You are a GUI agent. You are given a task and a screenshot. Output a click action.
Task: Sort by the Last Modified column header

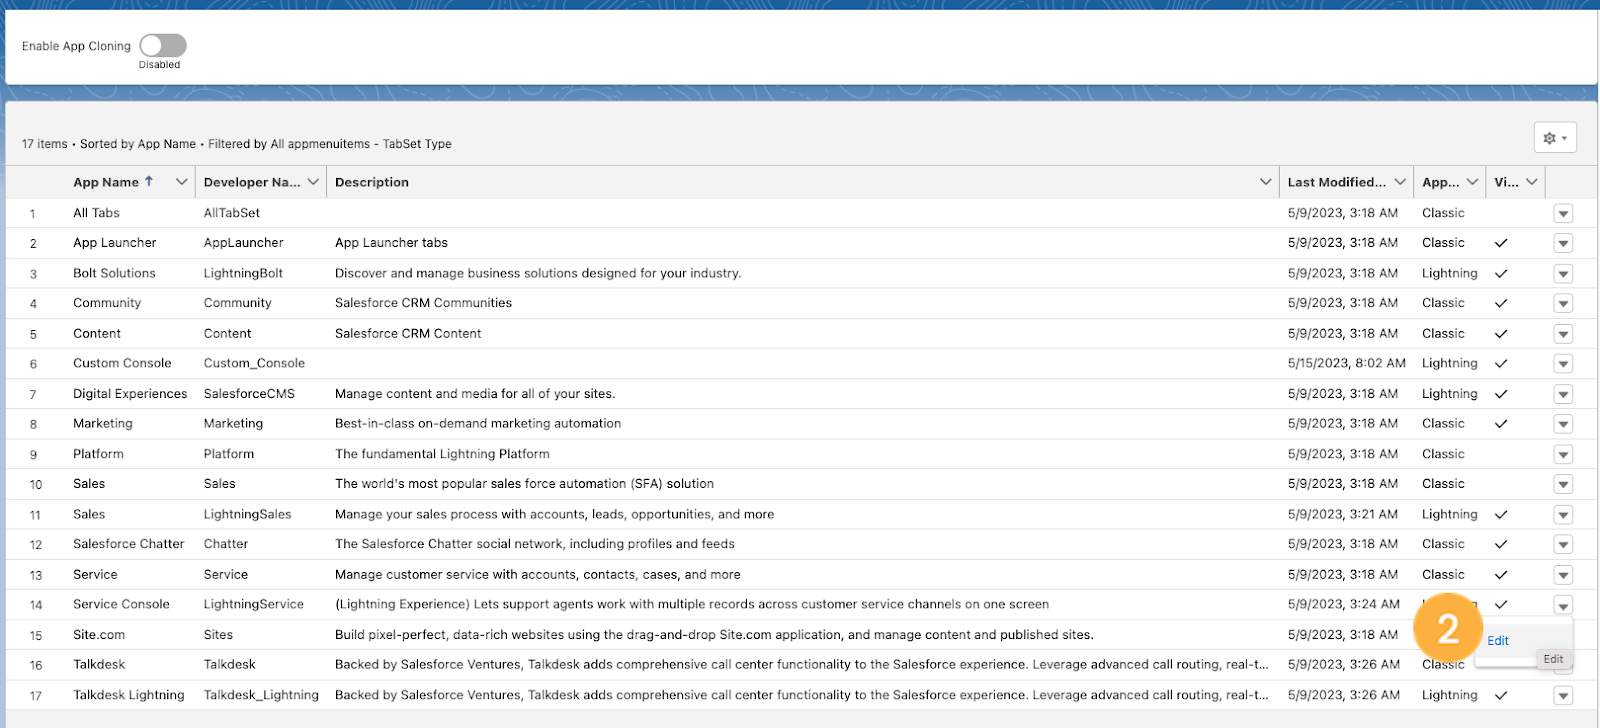[x=1337, y=182]
